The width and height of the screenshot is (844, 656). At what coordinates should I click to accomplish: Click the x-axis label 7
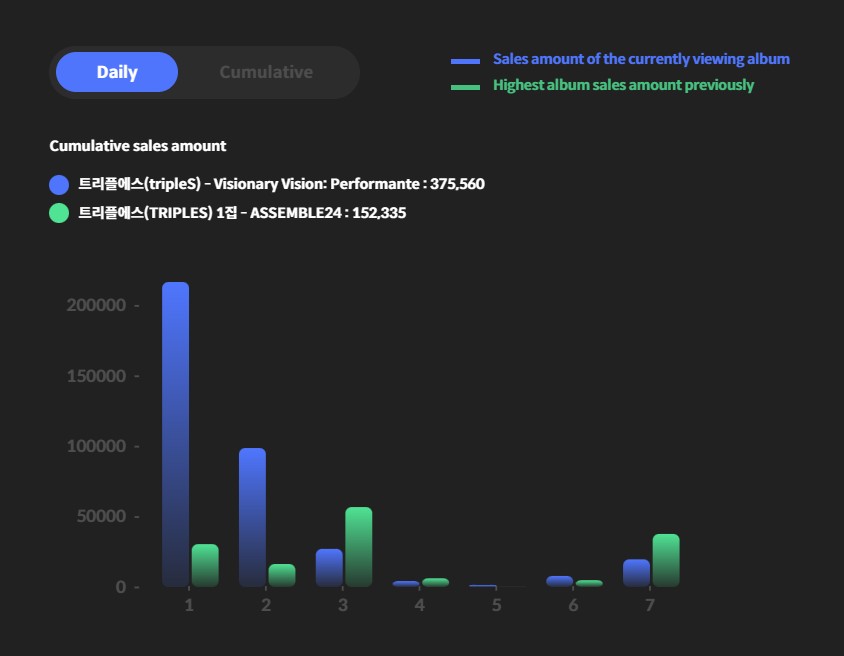pyautogui.click(x=650, y=605)
